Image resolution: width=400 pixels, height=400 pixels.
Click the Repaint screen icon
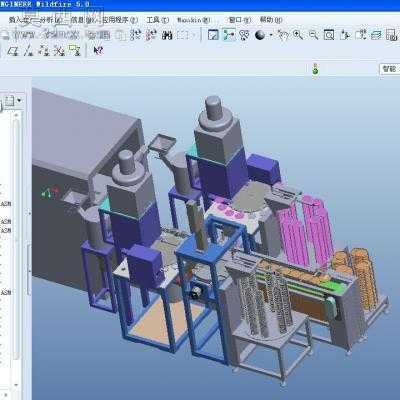point(213,35)
